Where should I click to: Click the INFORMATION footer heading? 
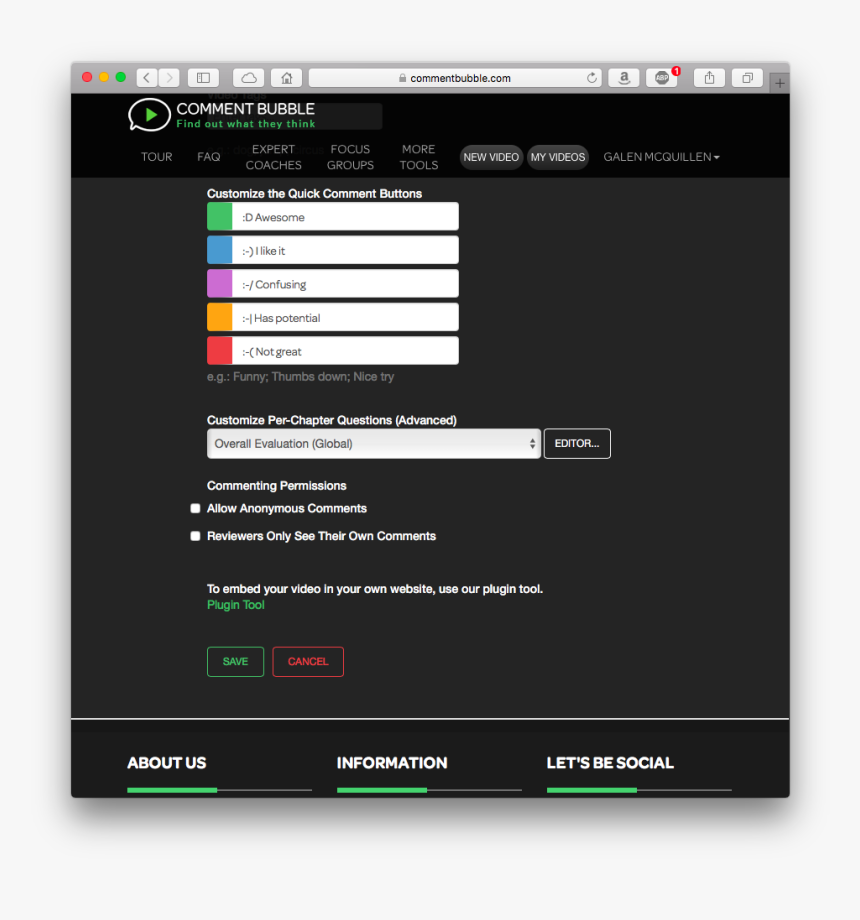[392, 763]
